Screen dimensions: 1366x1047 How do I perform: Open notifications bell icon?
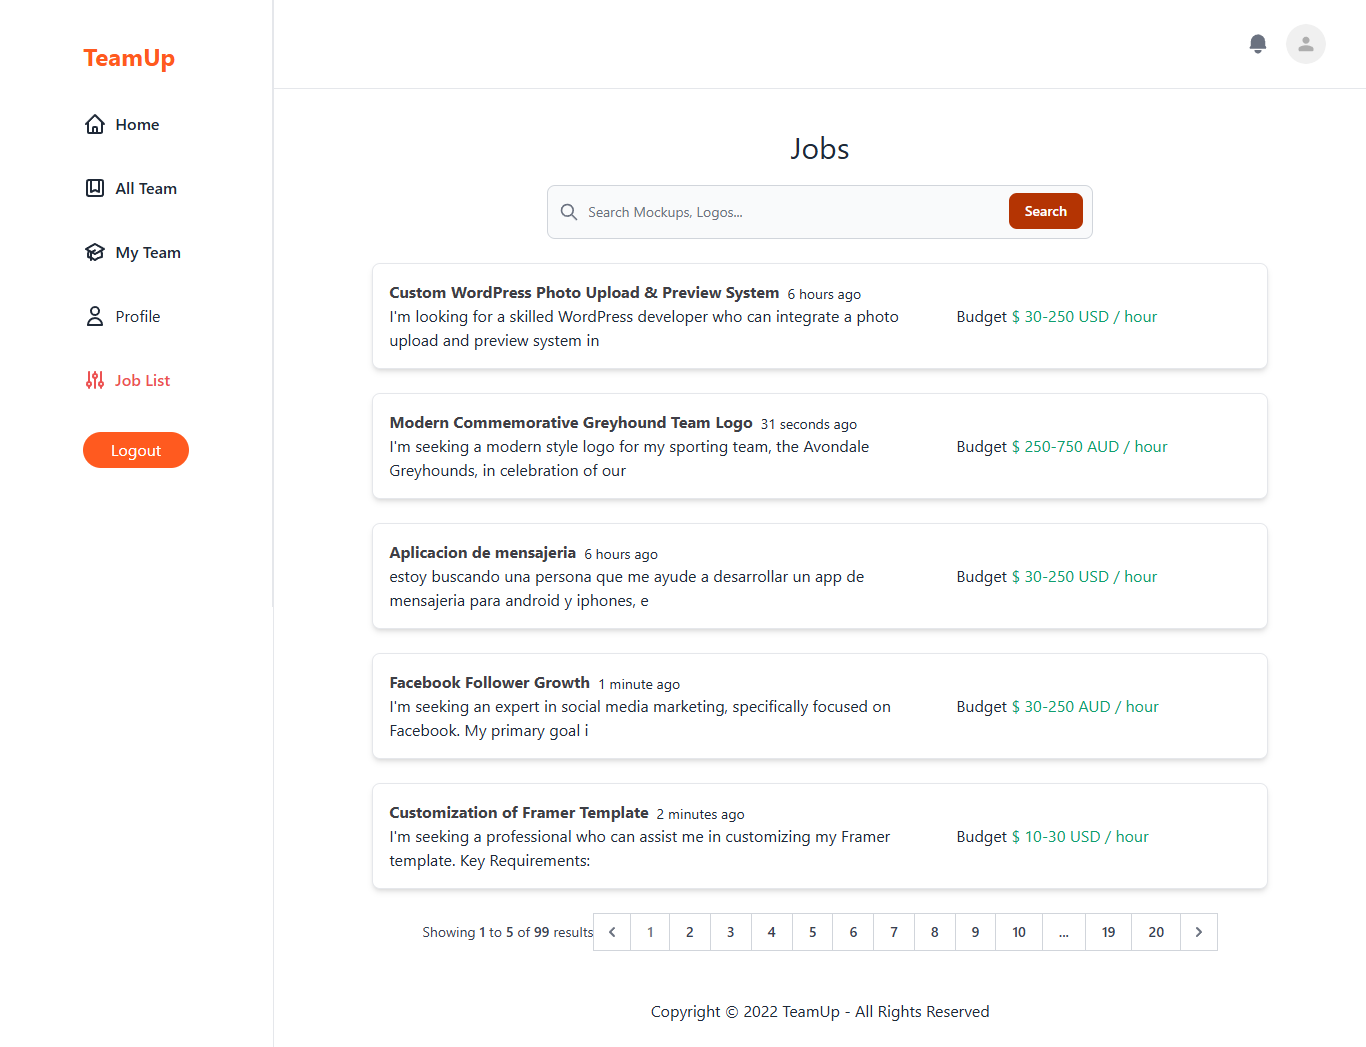click(1258, 44)
